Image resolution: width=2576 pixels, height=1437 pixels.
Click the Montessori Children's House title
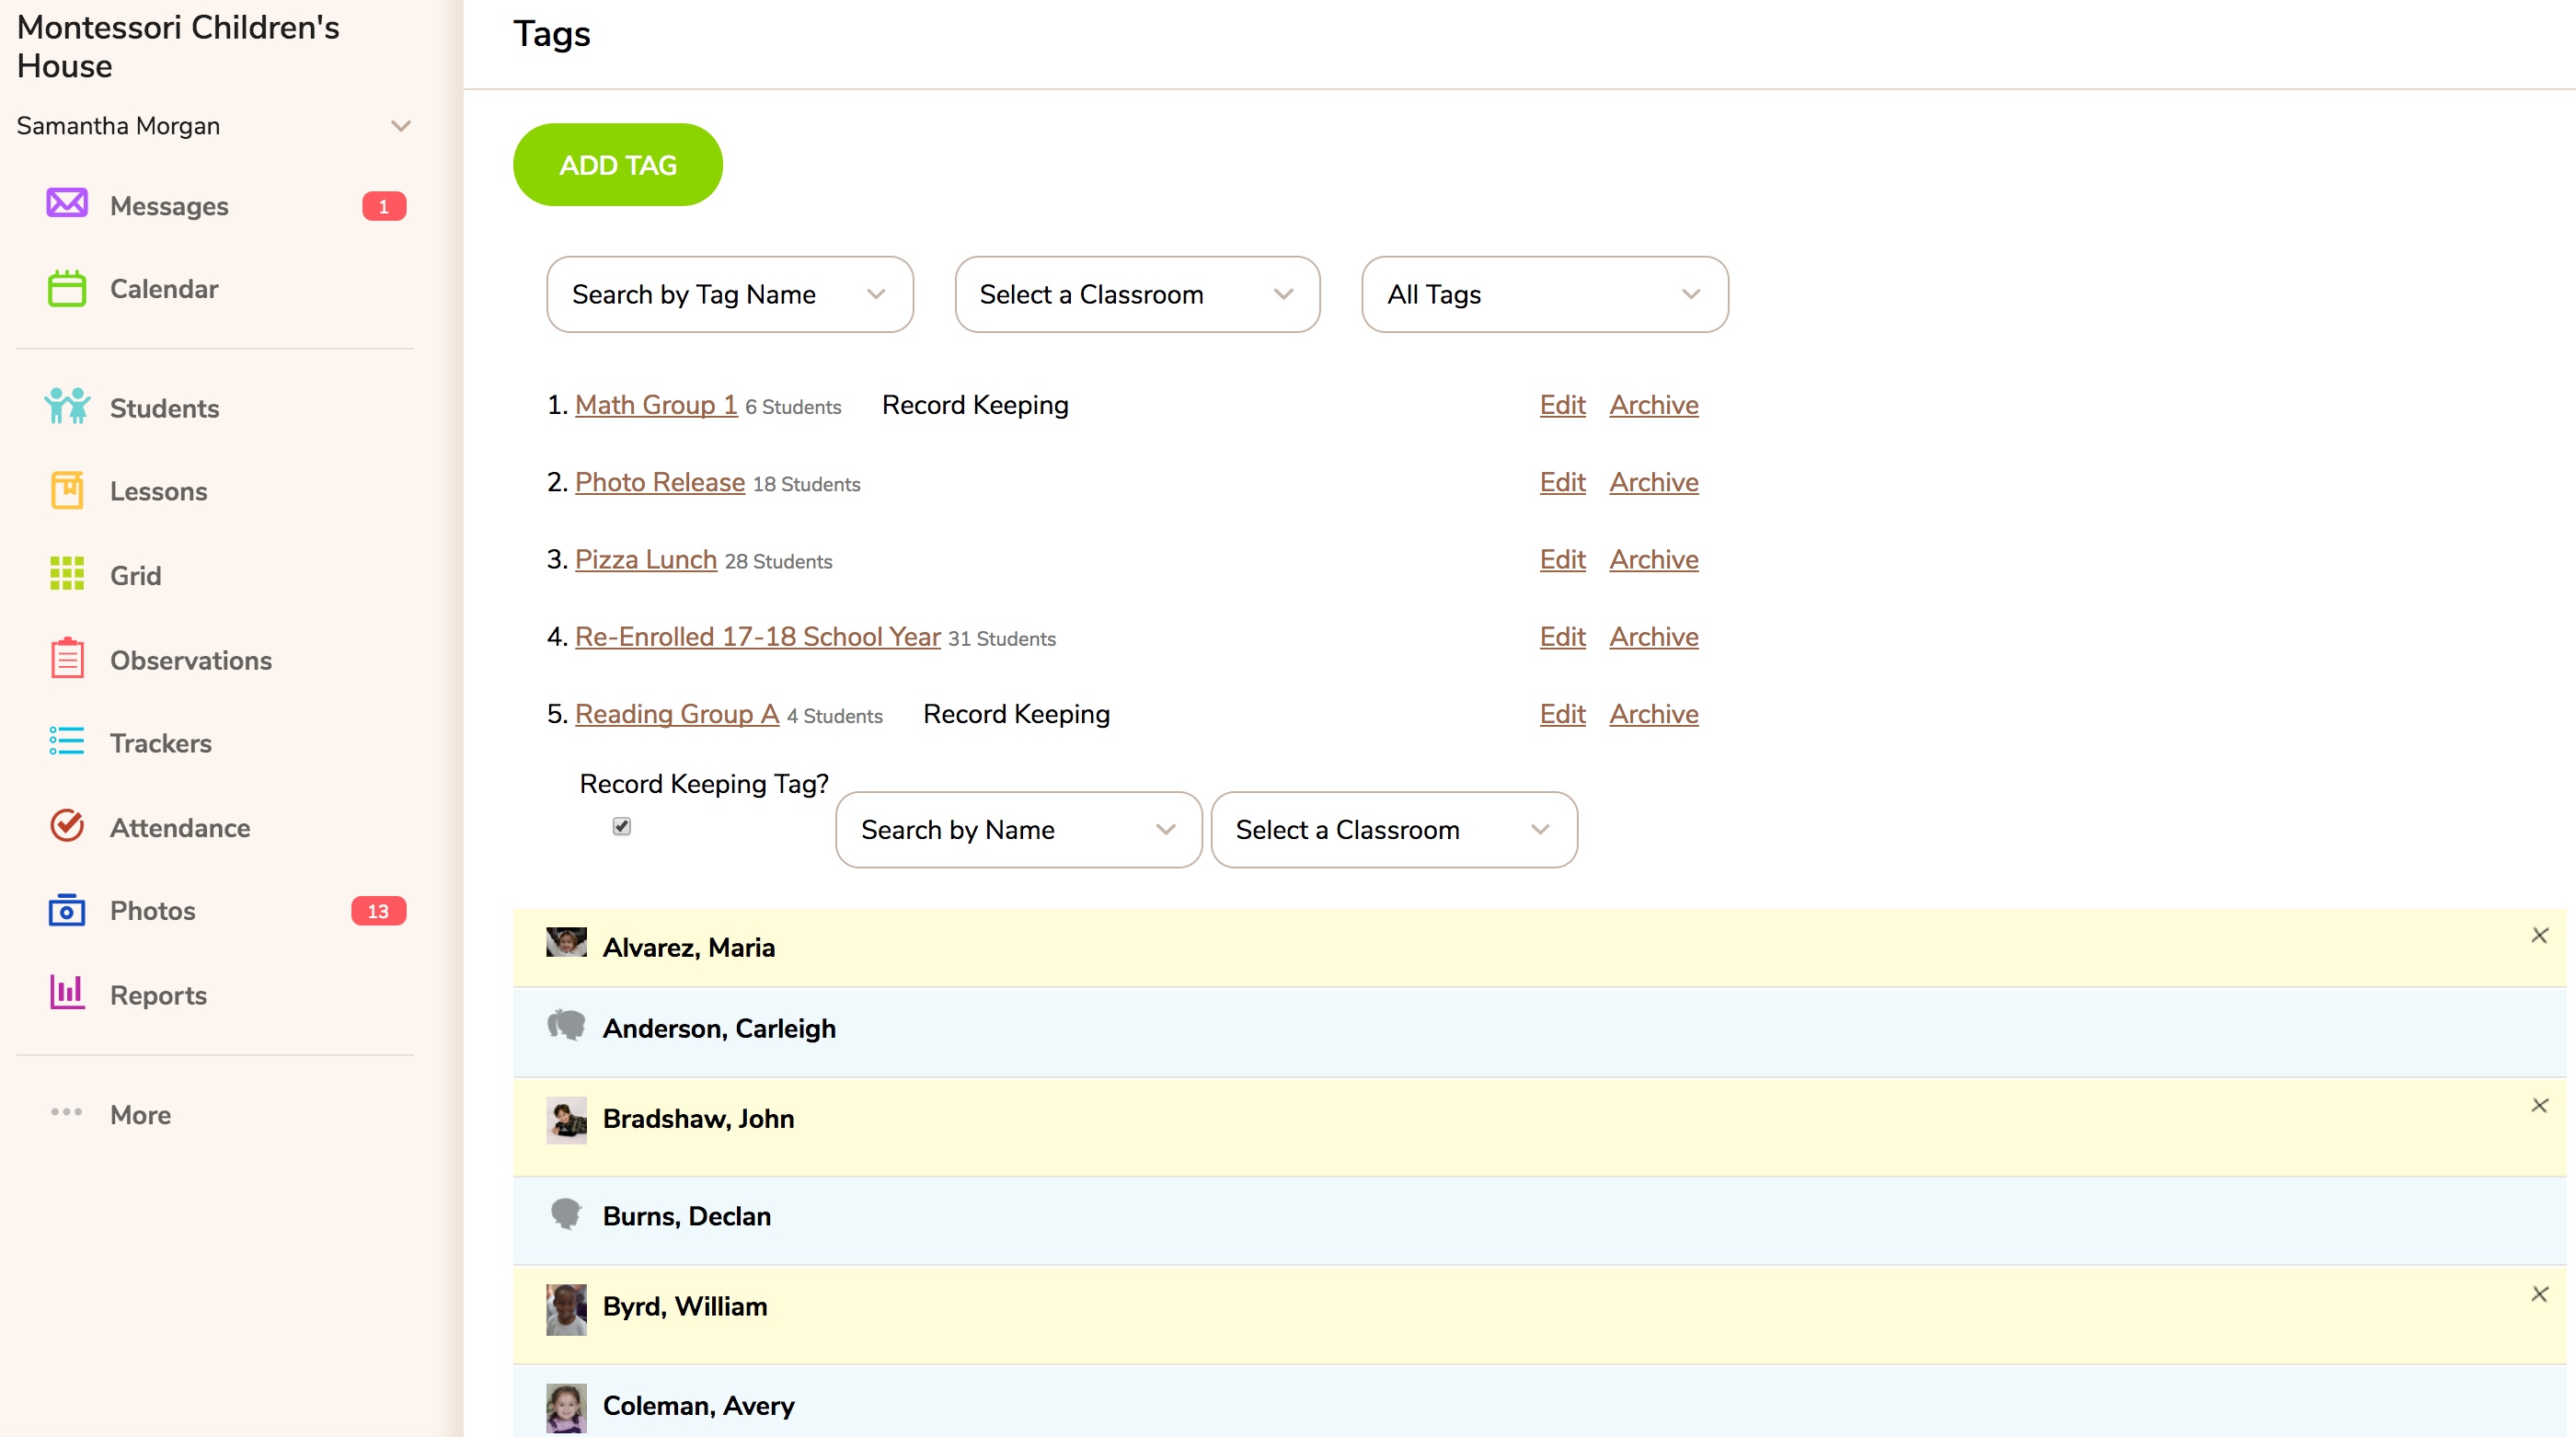178,46
